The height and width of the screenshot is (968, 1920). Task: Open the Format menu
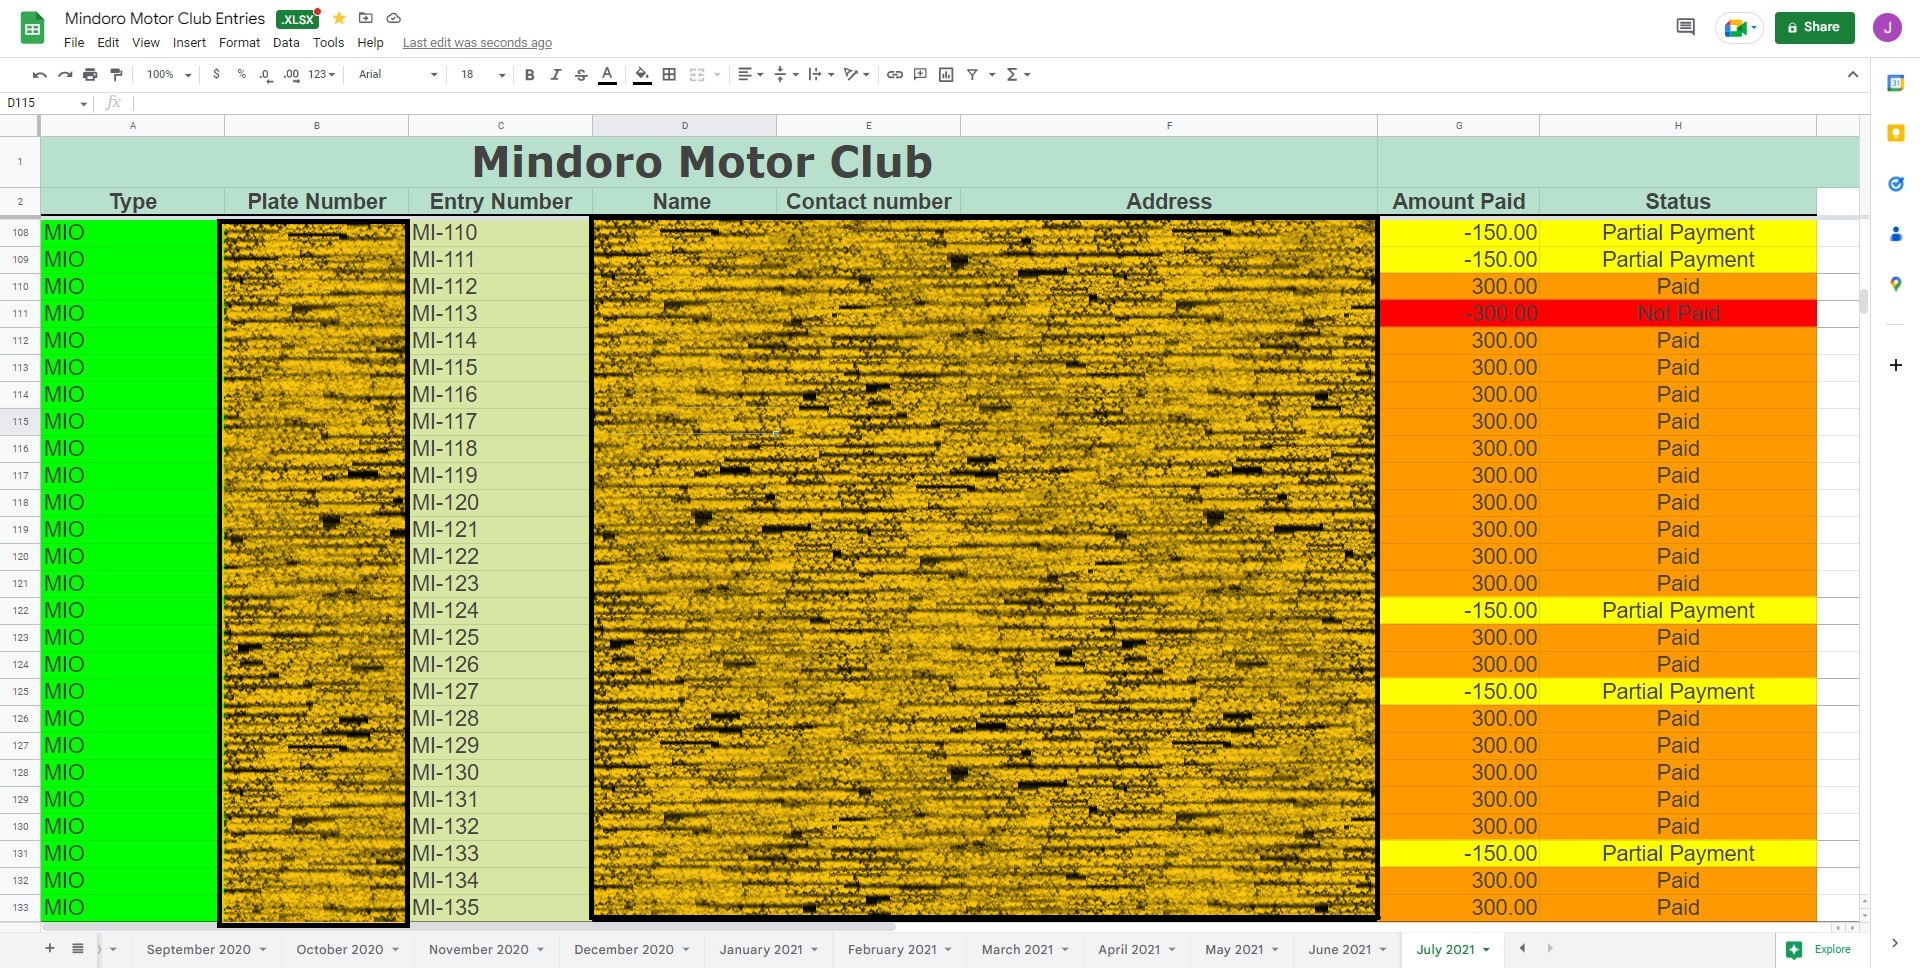(239, 43)
